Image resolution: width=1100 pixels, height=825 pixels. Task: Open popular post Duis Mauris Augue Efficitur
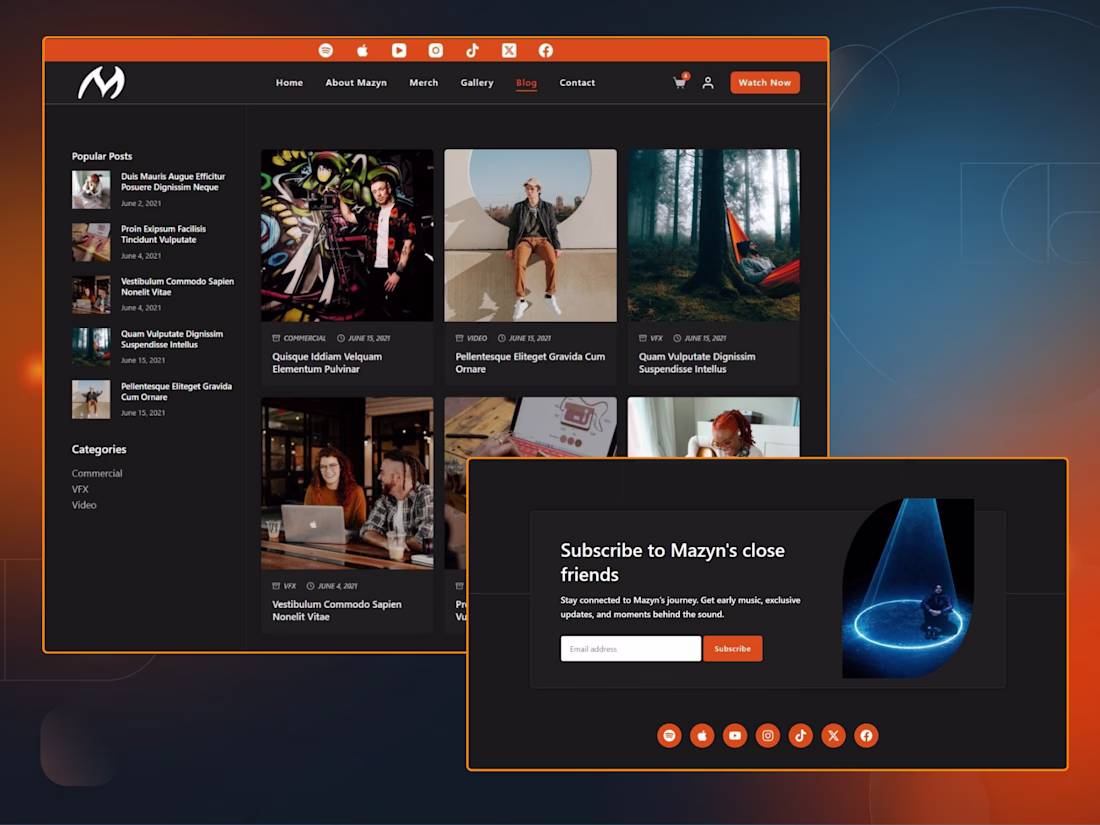click(x=173, y=182)
